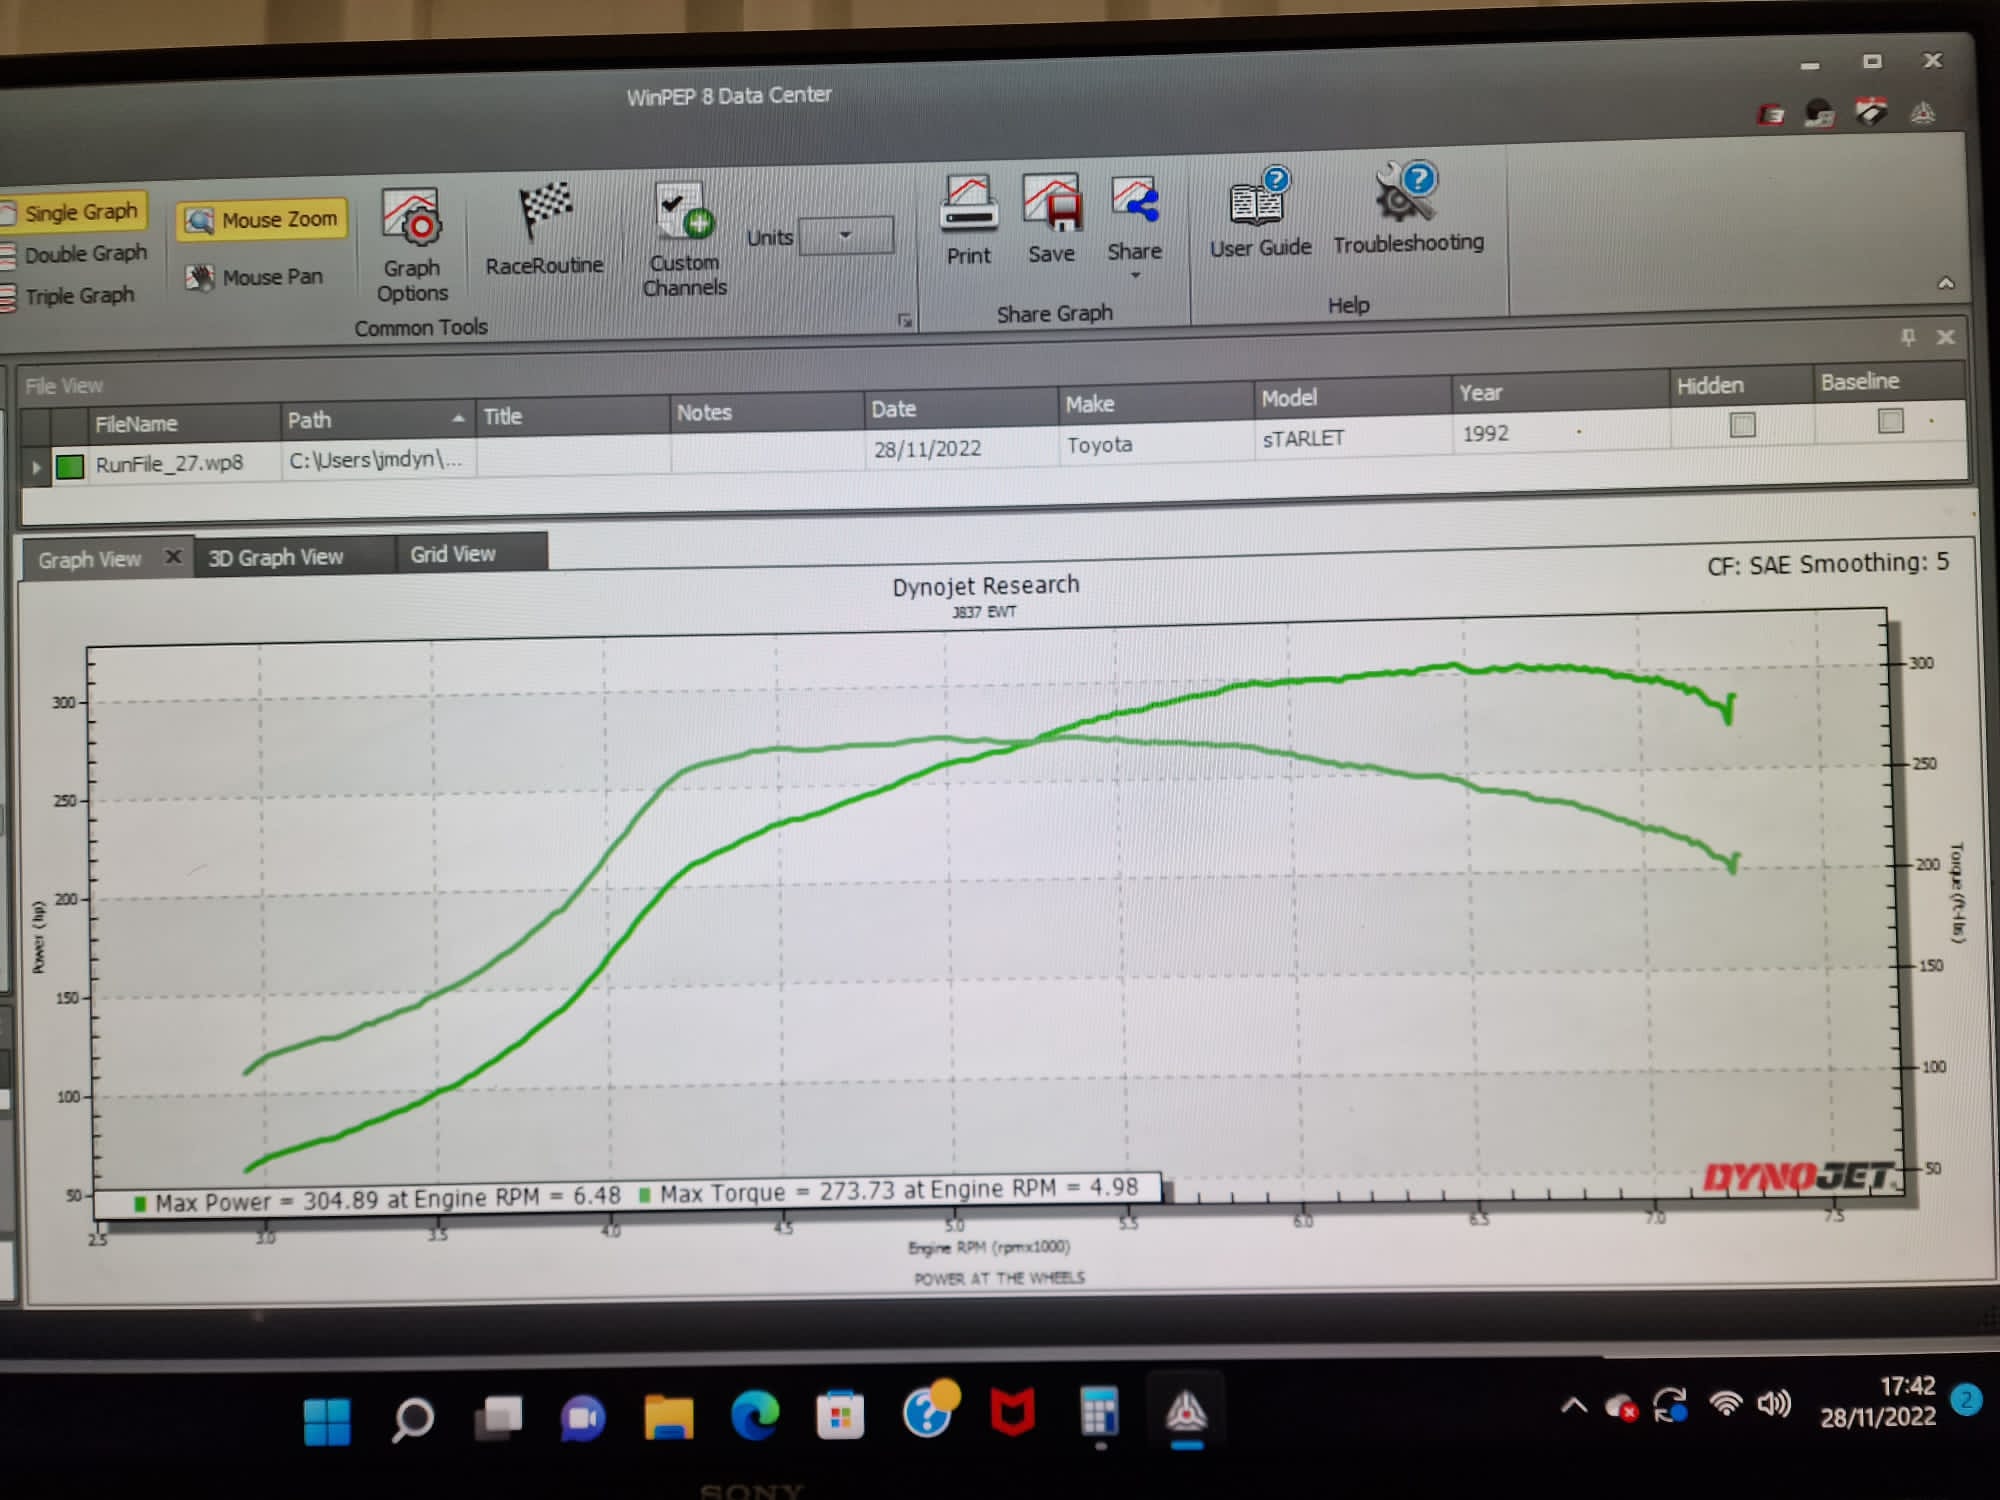Open Graph Options
The height and width of the screenshot is (1500, 2000).
411,245
